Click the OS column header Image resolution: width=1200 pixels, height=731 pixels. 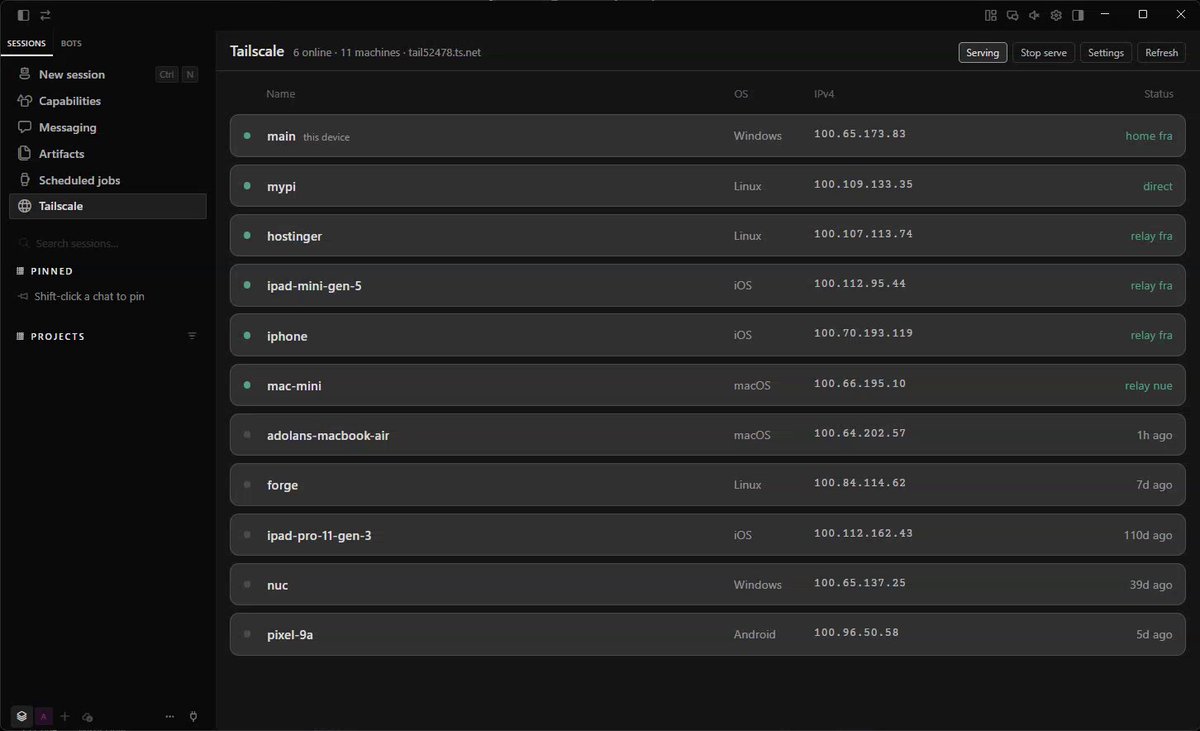pos(741,94)
